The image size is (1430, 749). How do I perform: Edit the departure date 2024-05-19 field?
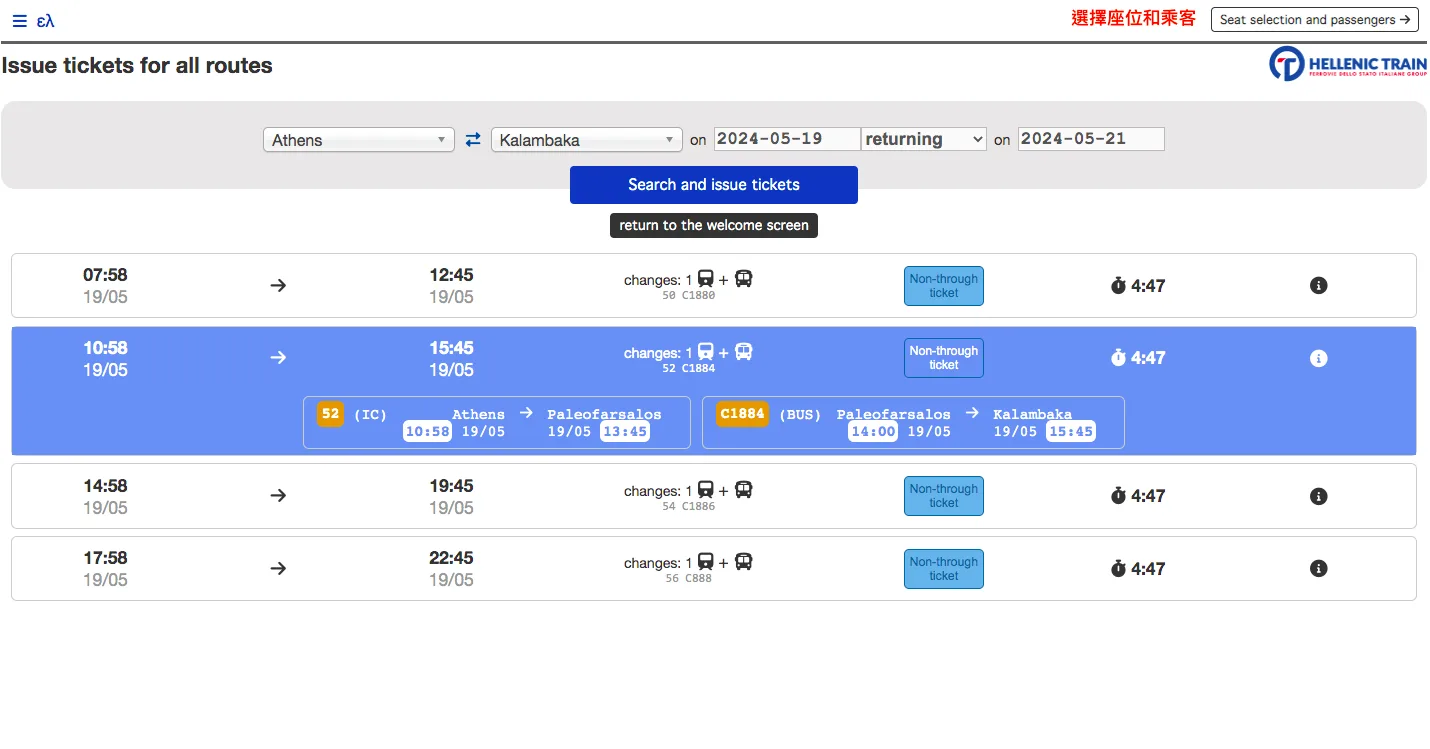[x=787, y=139]
